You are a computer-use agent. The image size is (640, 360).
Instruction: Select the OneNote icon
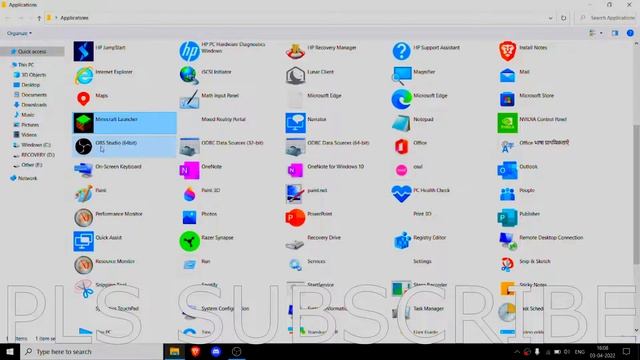189,170
